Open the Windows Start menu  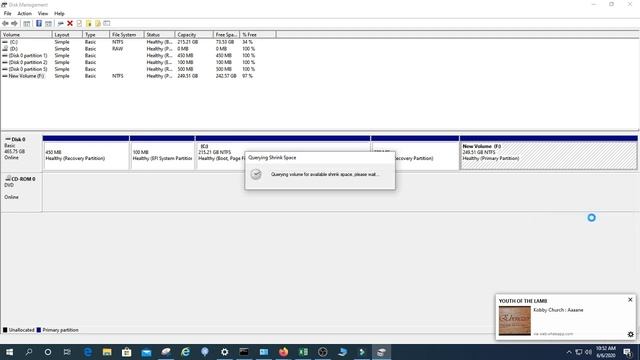9,352
